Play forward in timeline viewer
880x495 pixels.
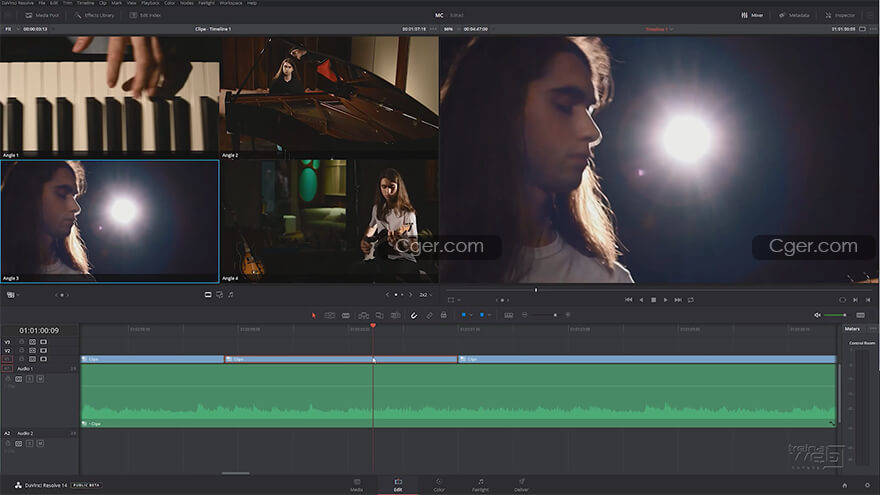point(666,300)
